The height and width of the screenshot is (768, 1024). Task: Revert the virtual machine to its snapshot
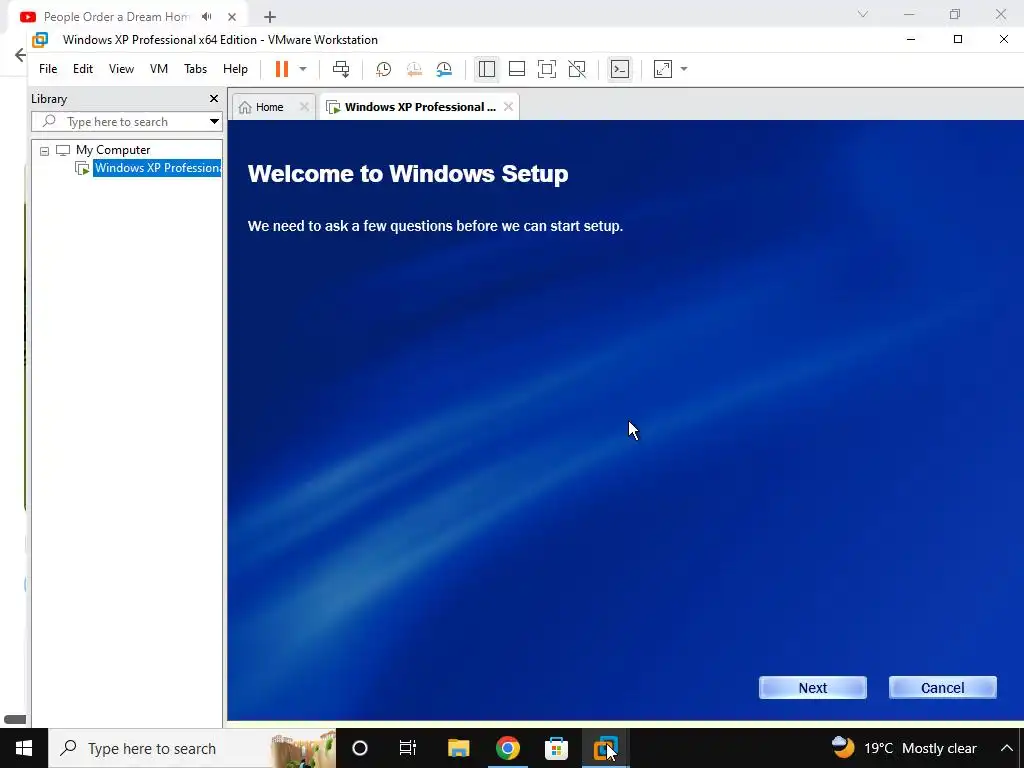click(414, 69)
